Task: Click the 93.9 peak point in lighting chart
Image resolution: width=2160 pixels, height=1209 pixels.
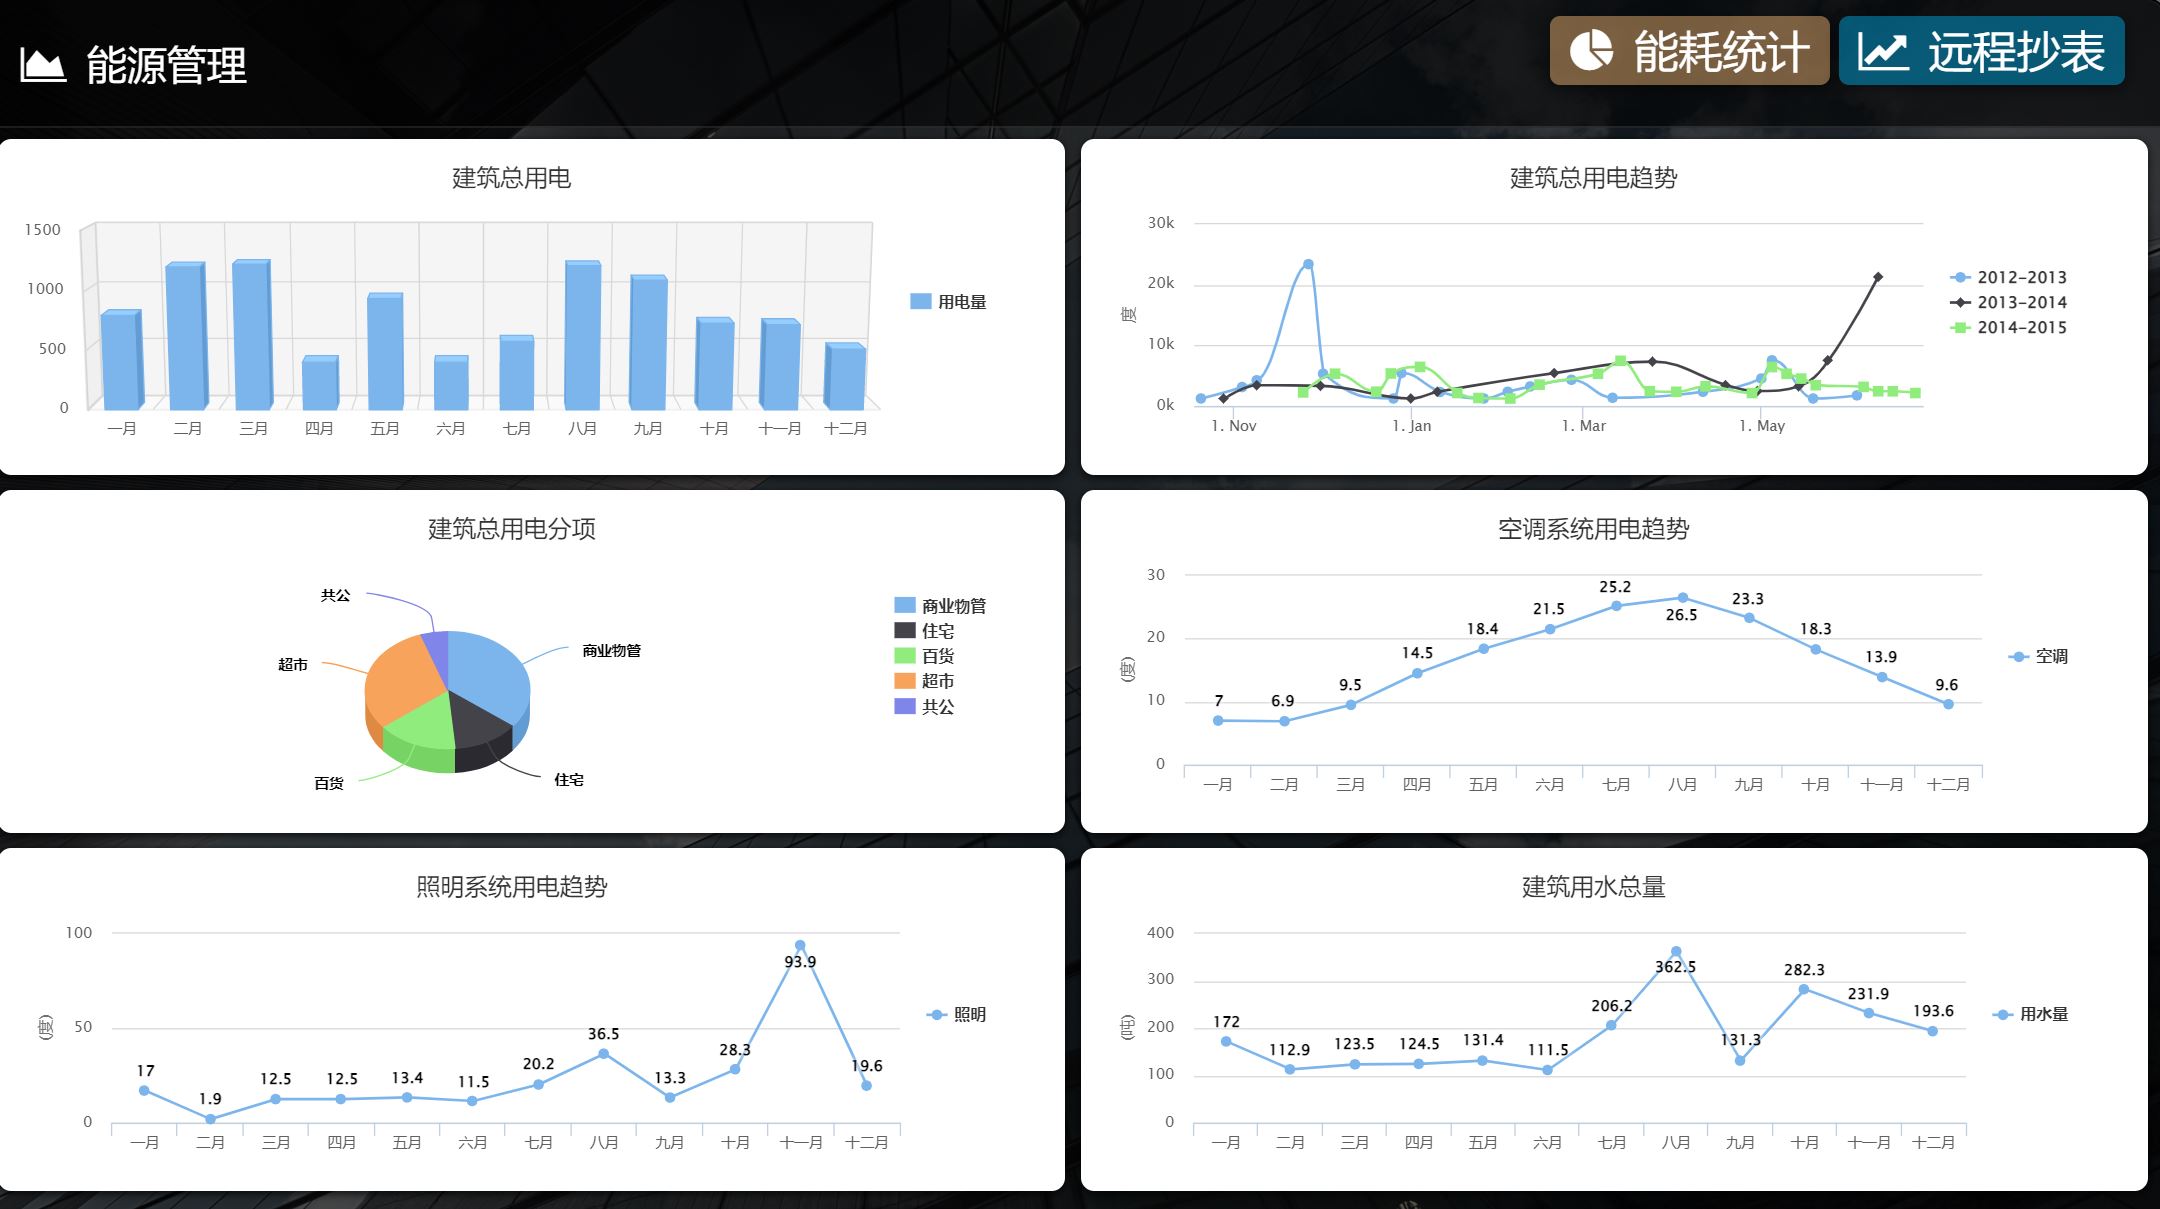Action: pos(800,945)
